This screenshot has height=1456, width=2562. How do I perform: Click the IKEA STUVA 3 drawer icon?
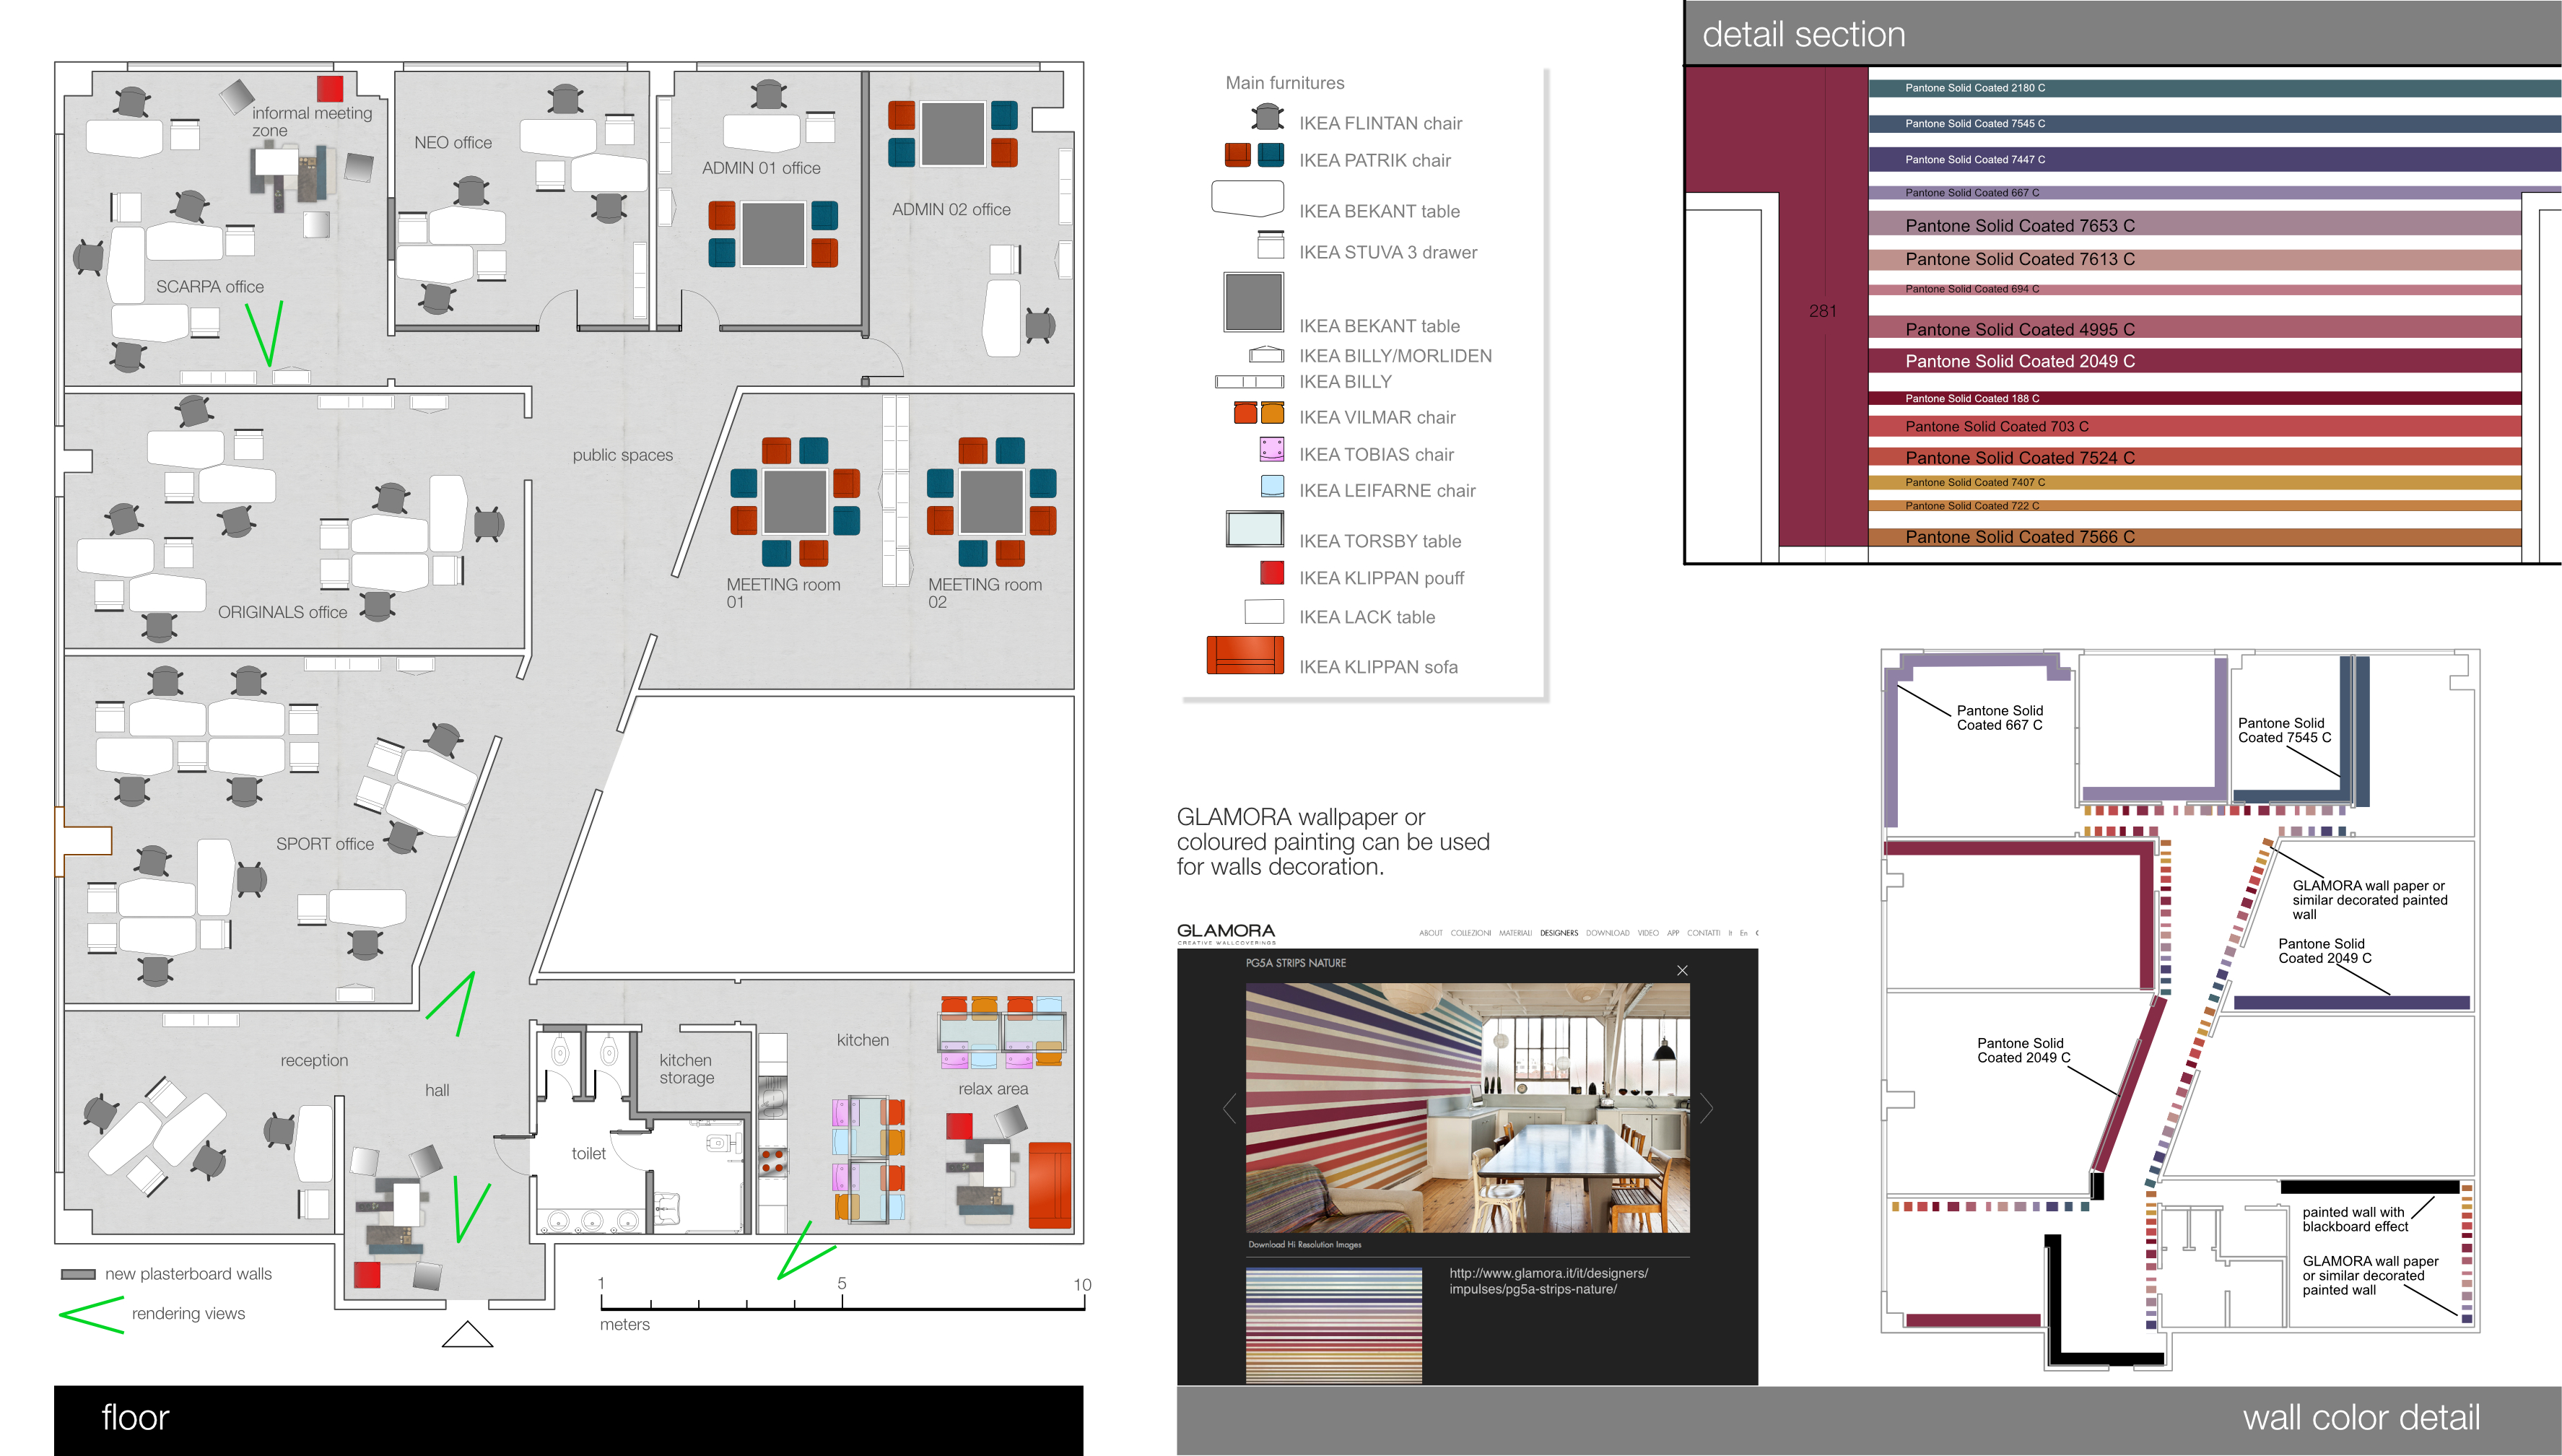tap(1270, 244)
